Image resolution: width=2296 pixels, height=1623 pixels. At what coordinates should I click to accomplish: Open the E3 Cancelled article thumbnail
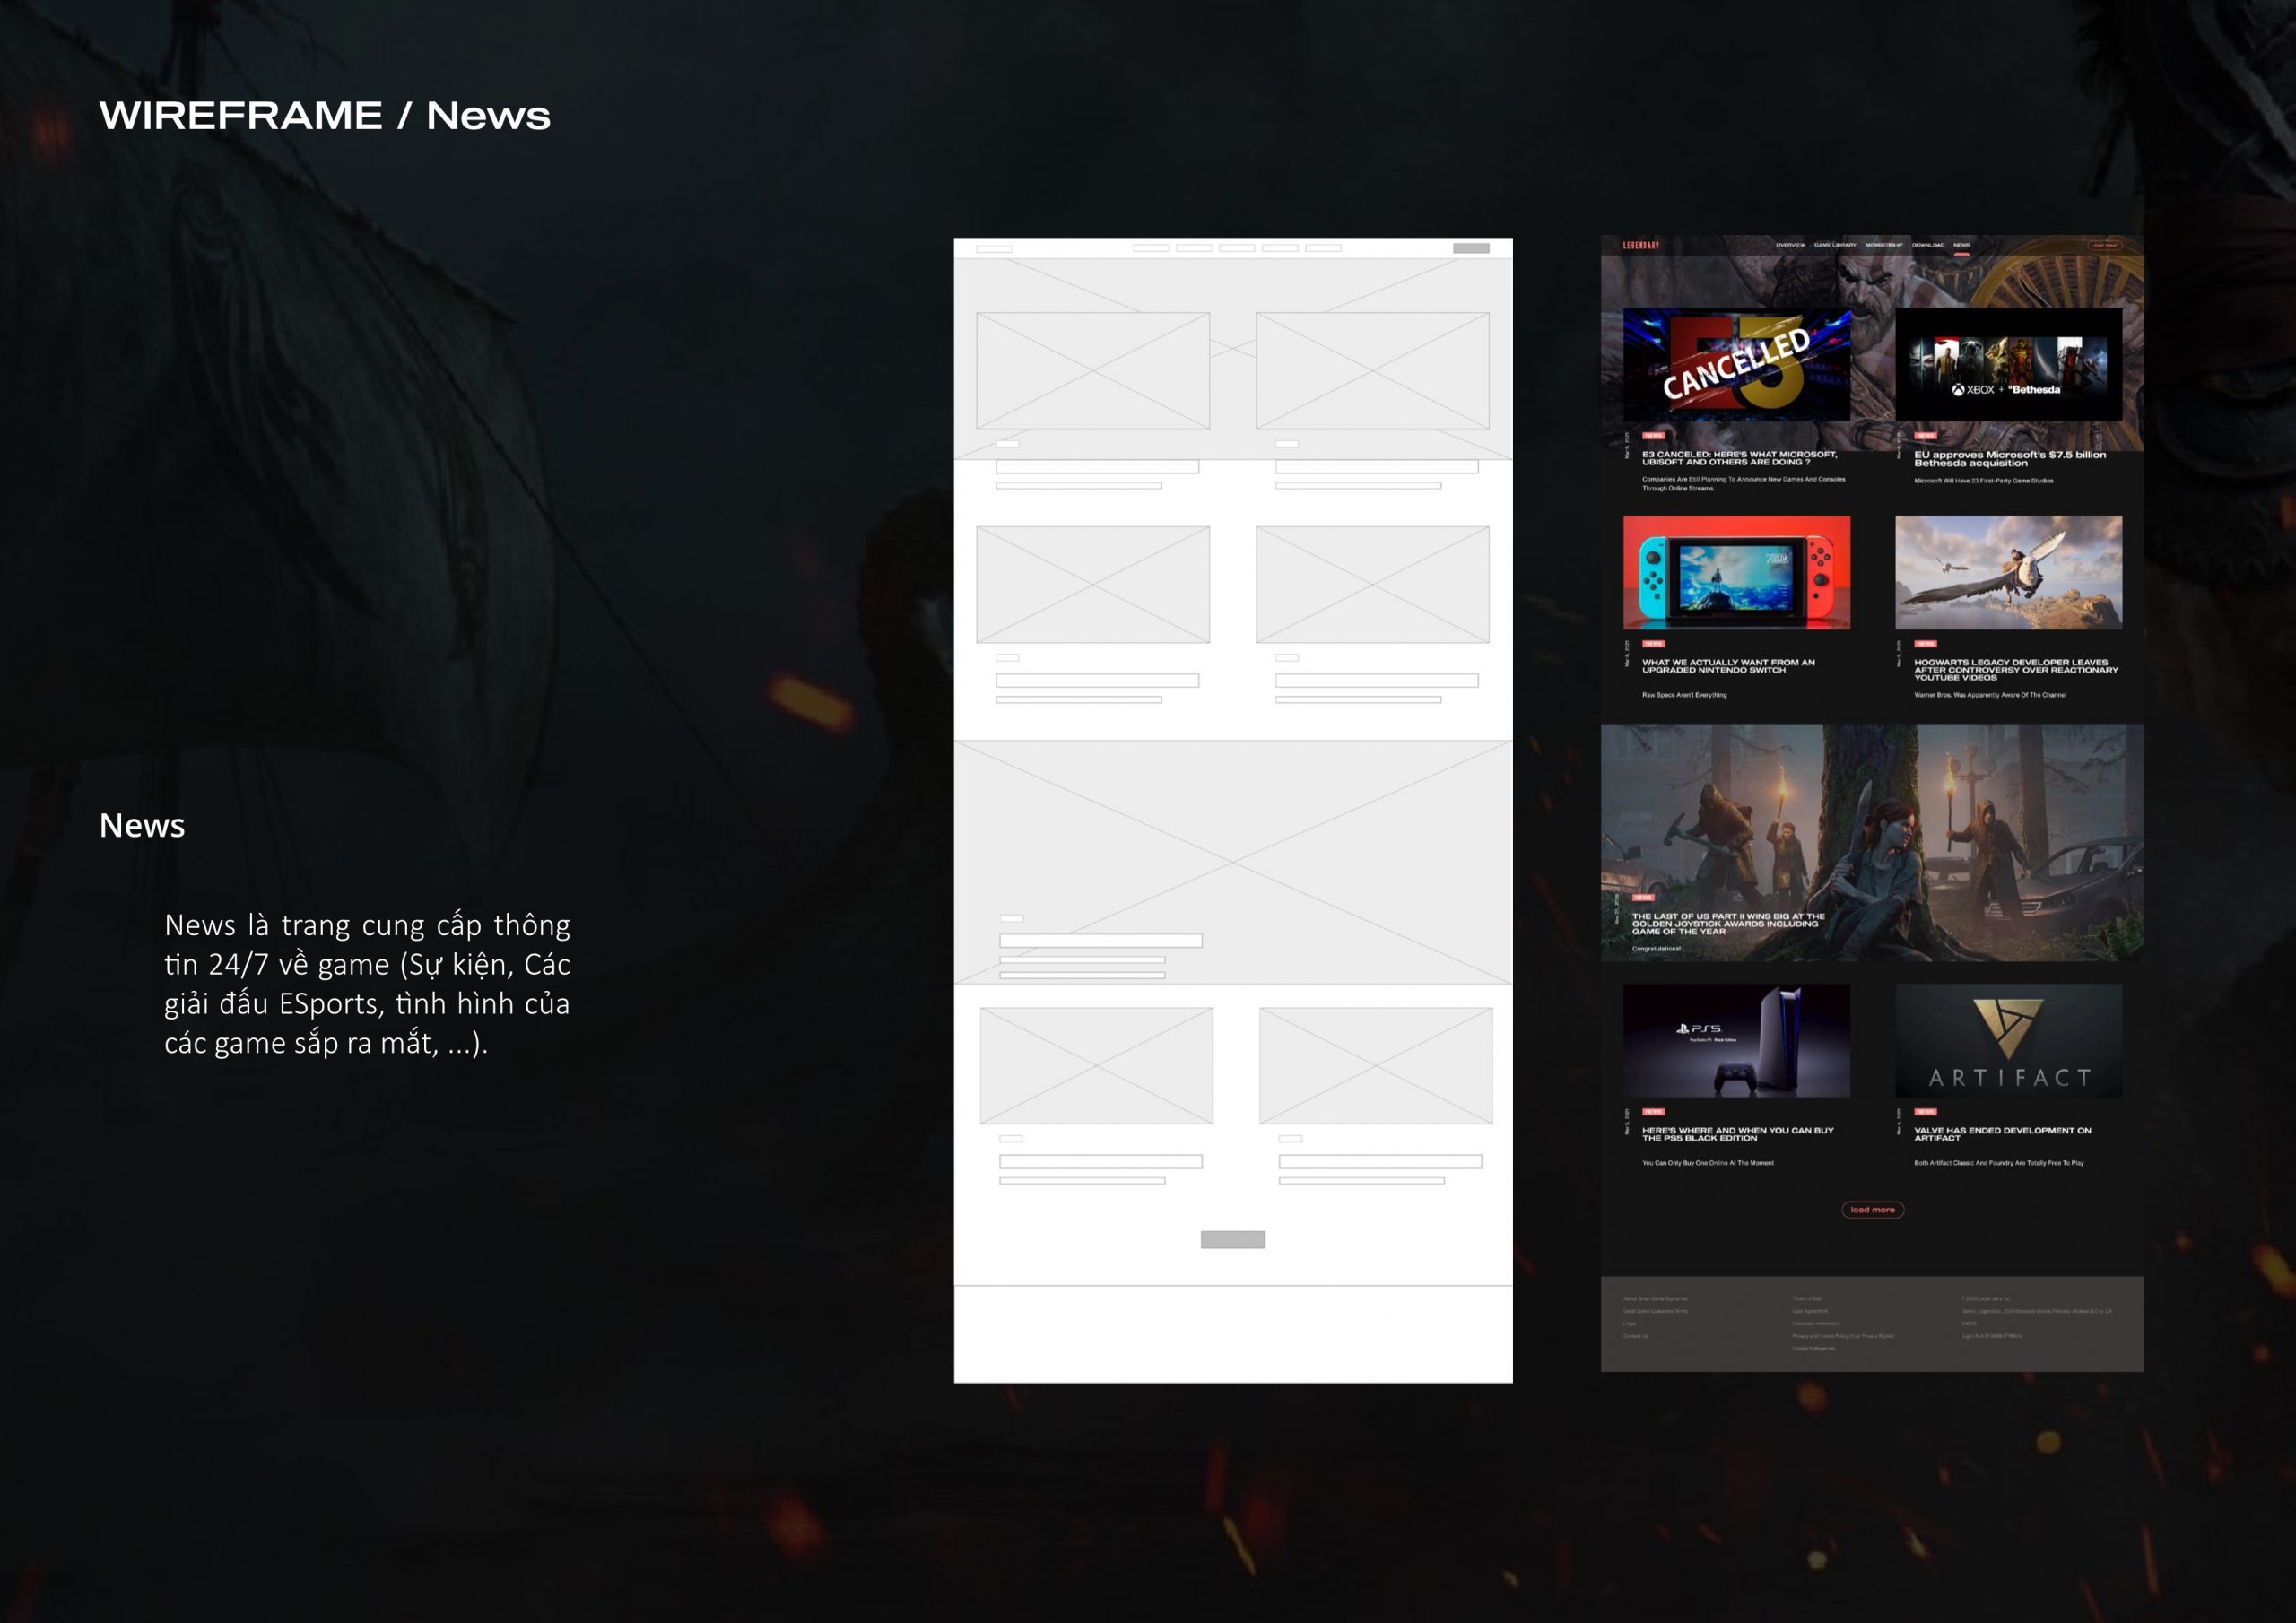click(1736, 364)
